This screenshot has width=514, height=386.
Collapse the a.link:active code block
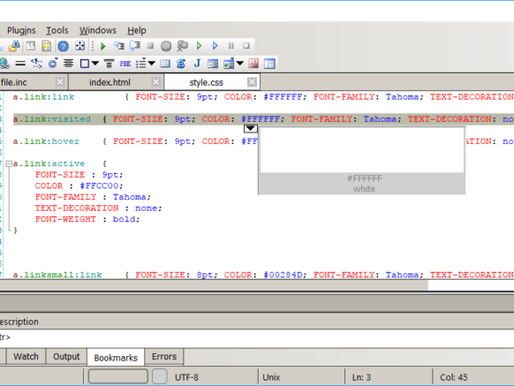(9, 163)
